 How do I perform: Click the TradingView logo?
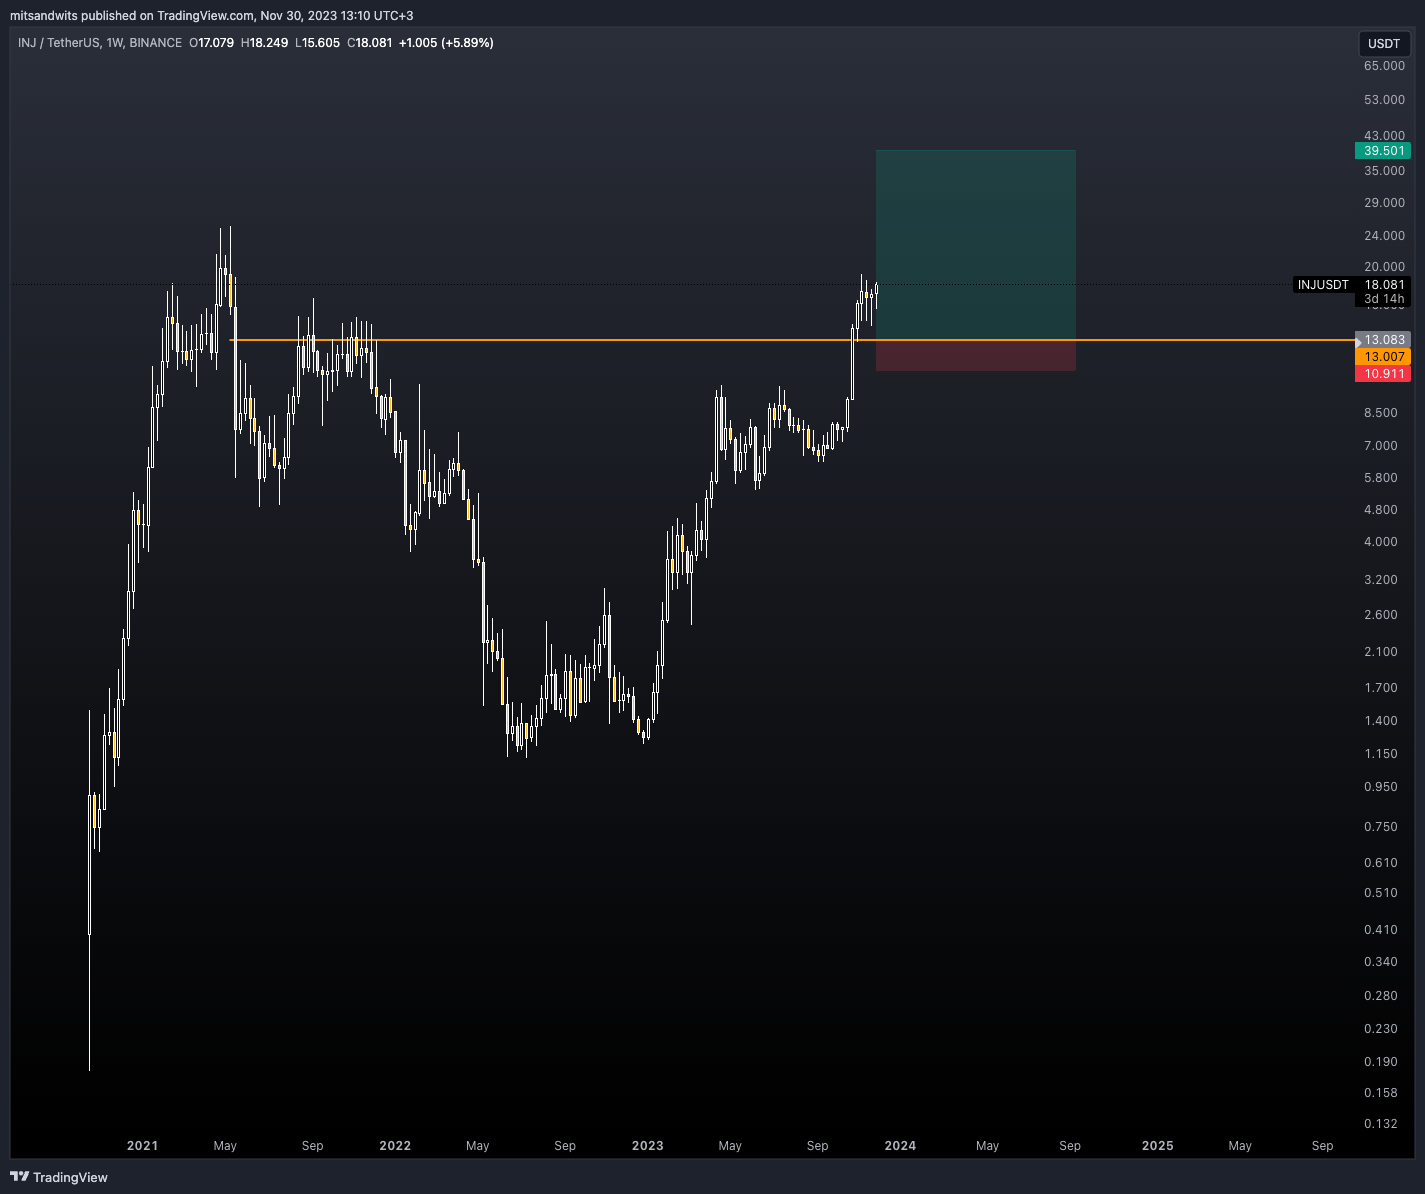59,1177
